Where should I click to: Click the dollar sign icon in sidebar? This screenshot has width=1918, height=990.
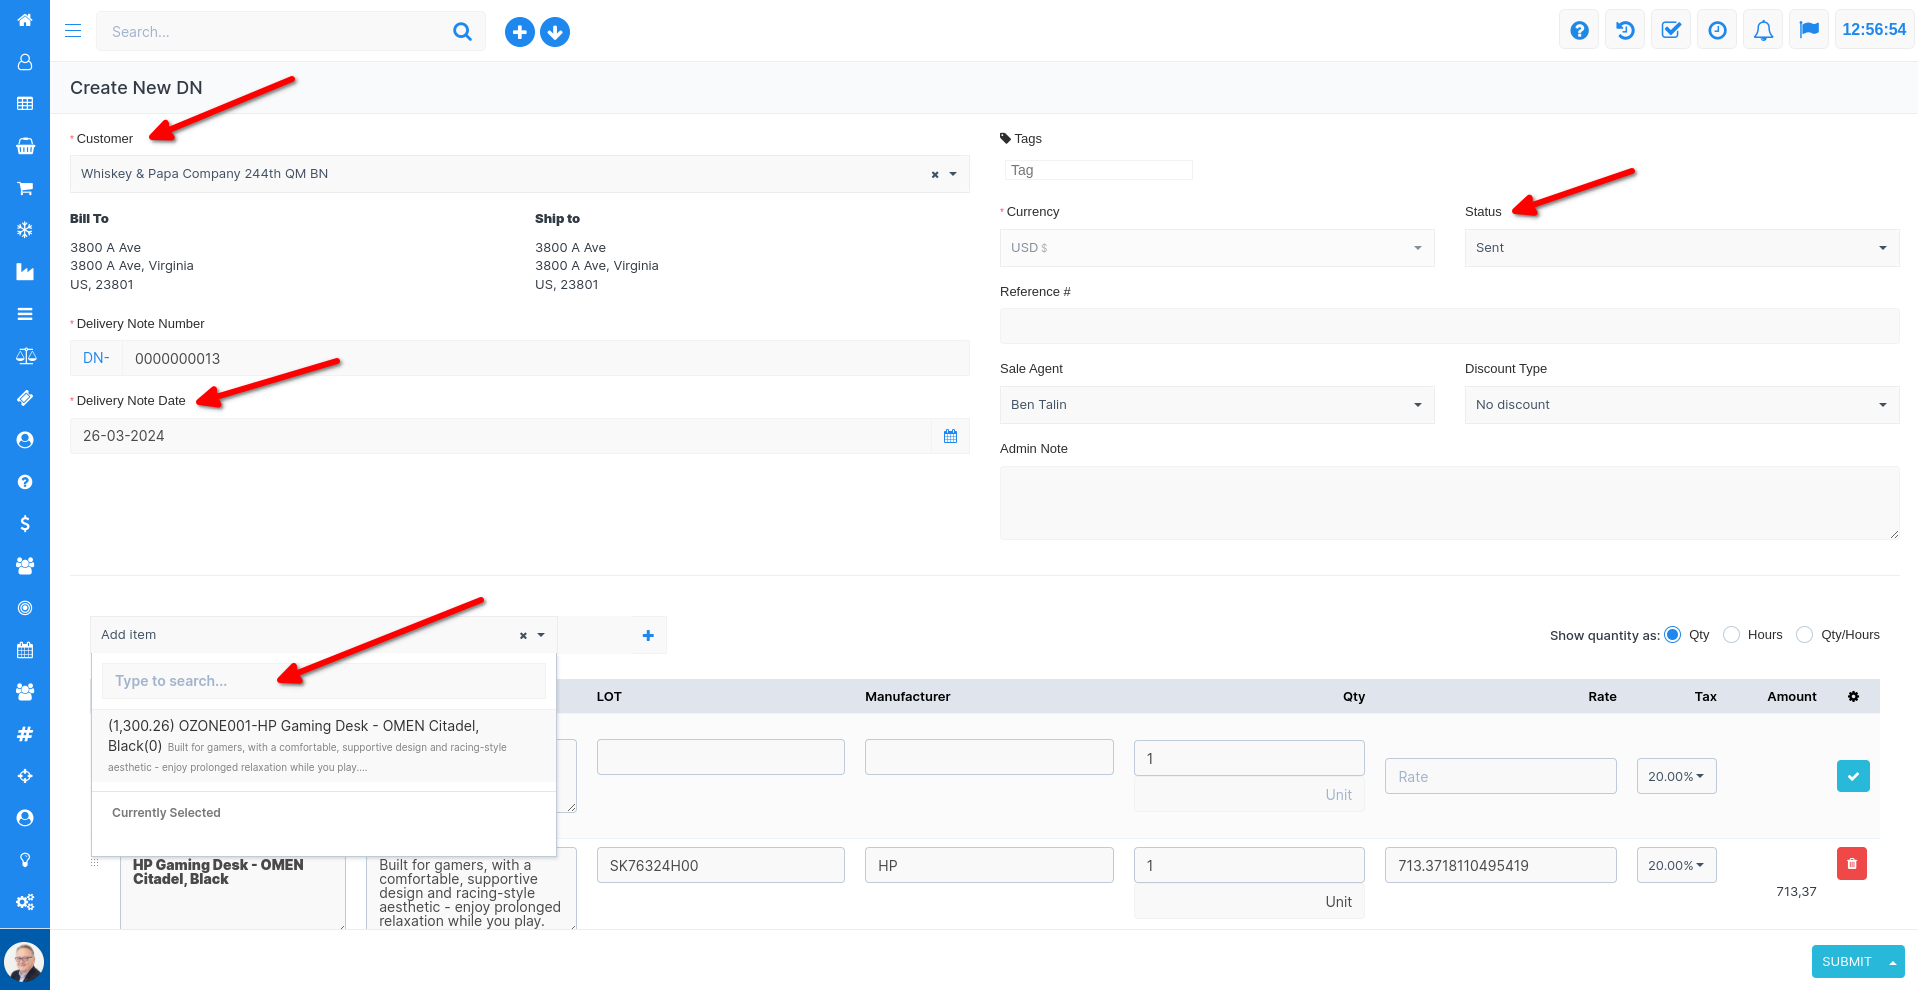(25, 524)
